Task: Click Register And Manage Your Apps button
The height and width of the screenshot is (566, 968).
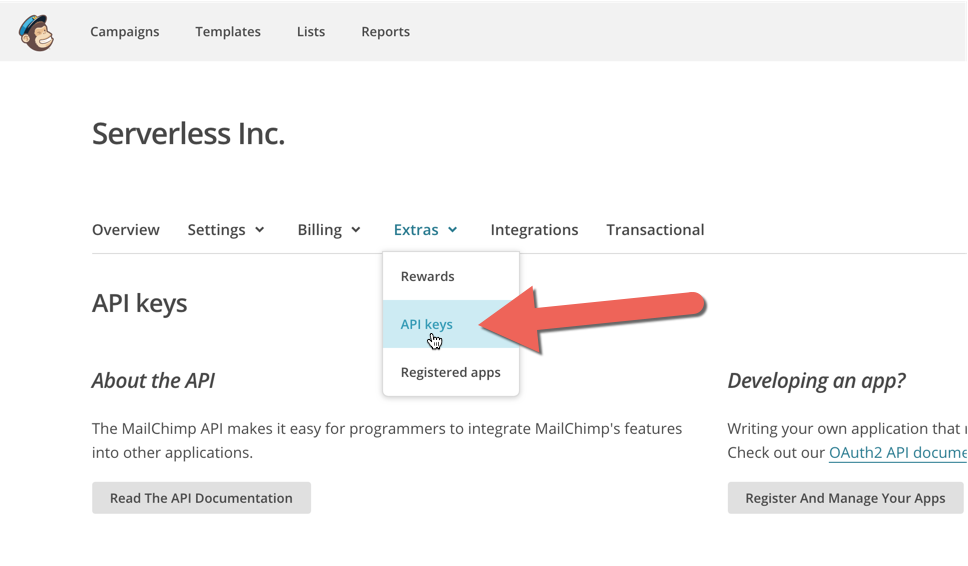Action: [845, 498]
